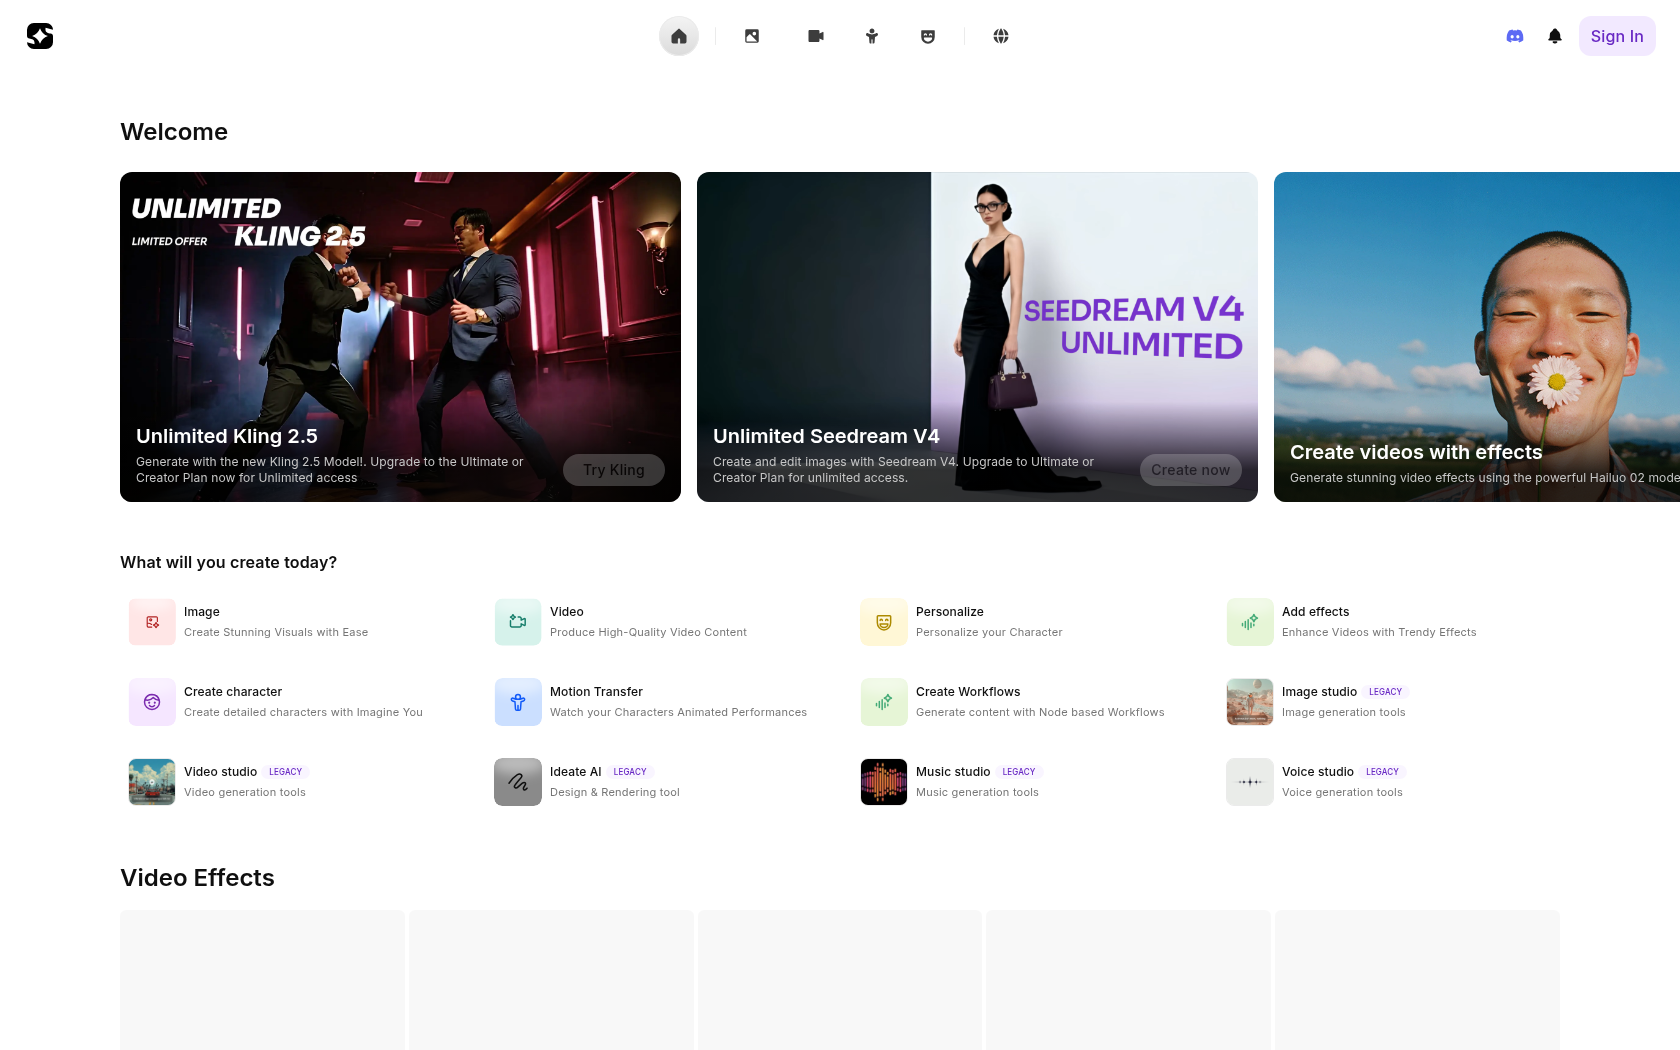Open 'Watch your Characters Animated Performances'

click(x=678, y=712)
